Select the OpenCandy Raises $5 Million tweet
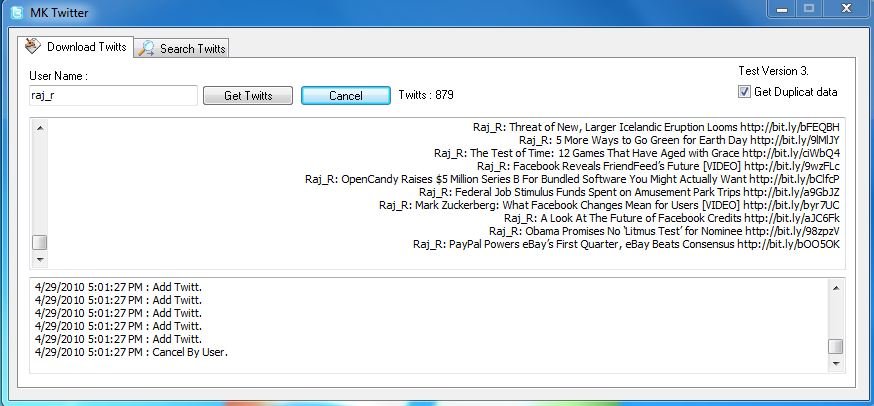 tap(572, 179)
